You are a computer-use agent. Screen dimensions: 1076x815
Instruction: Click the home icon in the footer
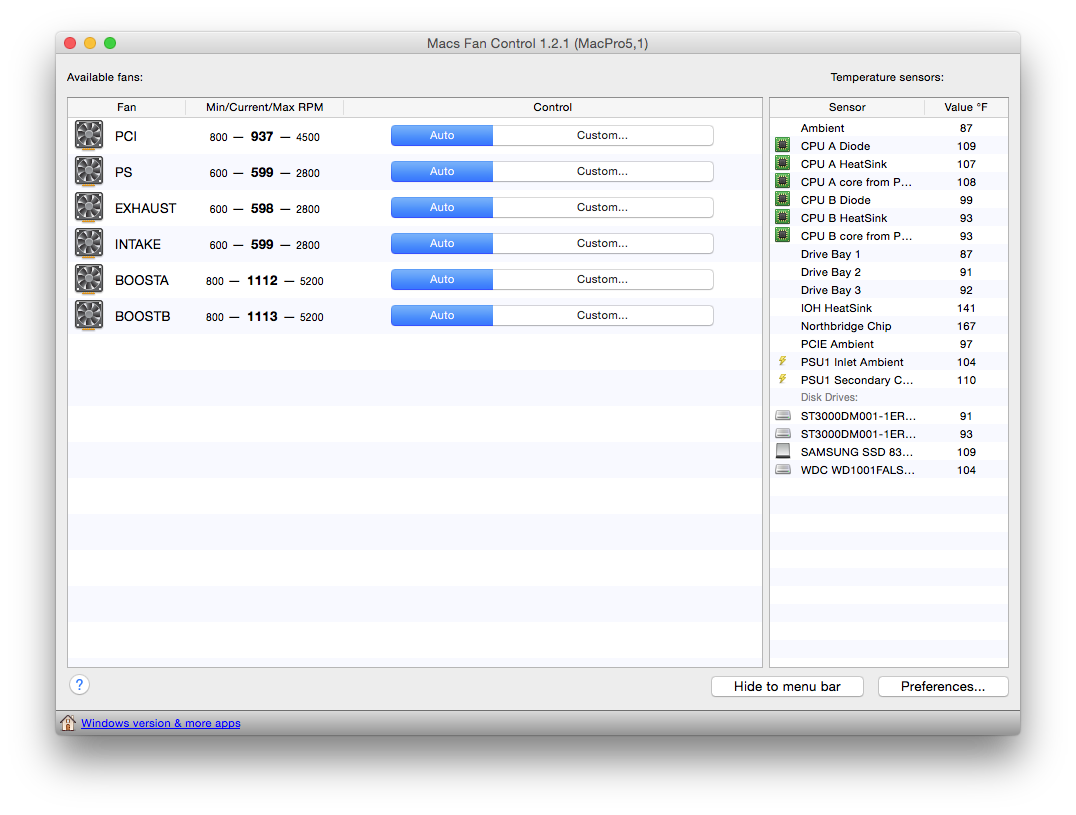point(68,723)
